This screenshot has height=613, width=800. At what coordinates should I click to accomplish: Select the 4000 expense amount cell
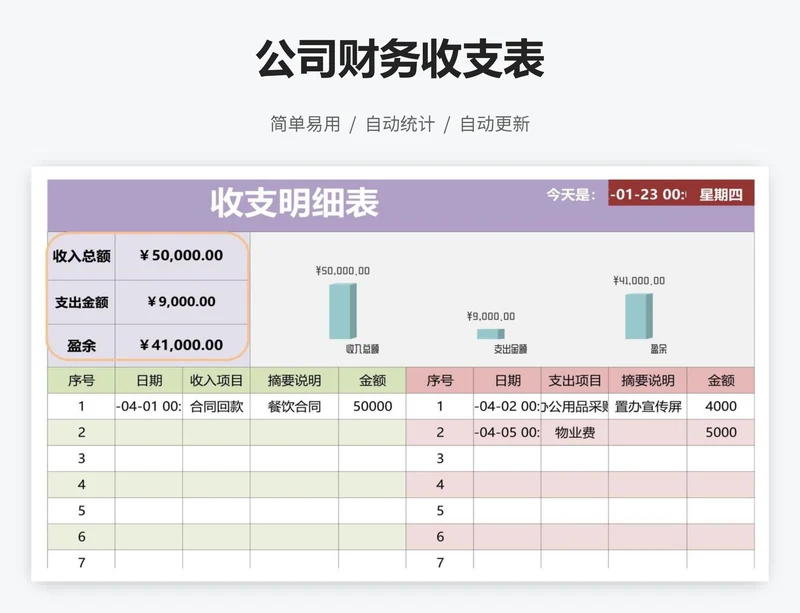(721, 406)
